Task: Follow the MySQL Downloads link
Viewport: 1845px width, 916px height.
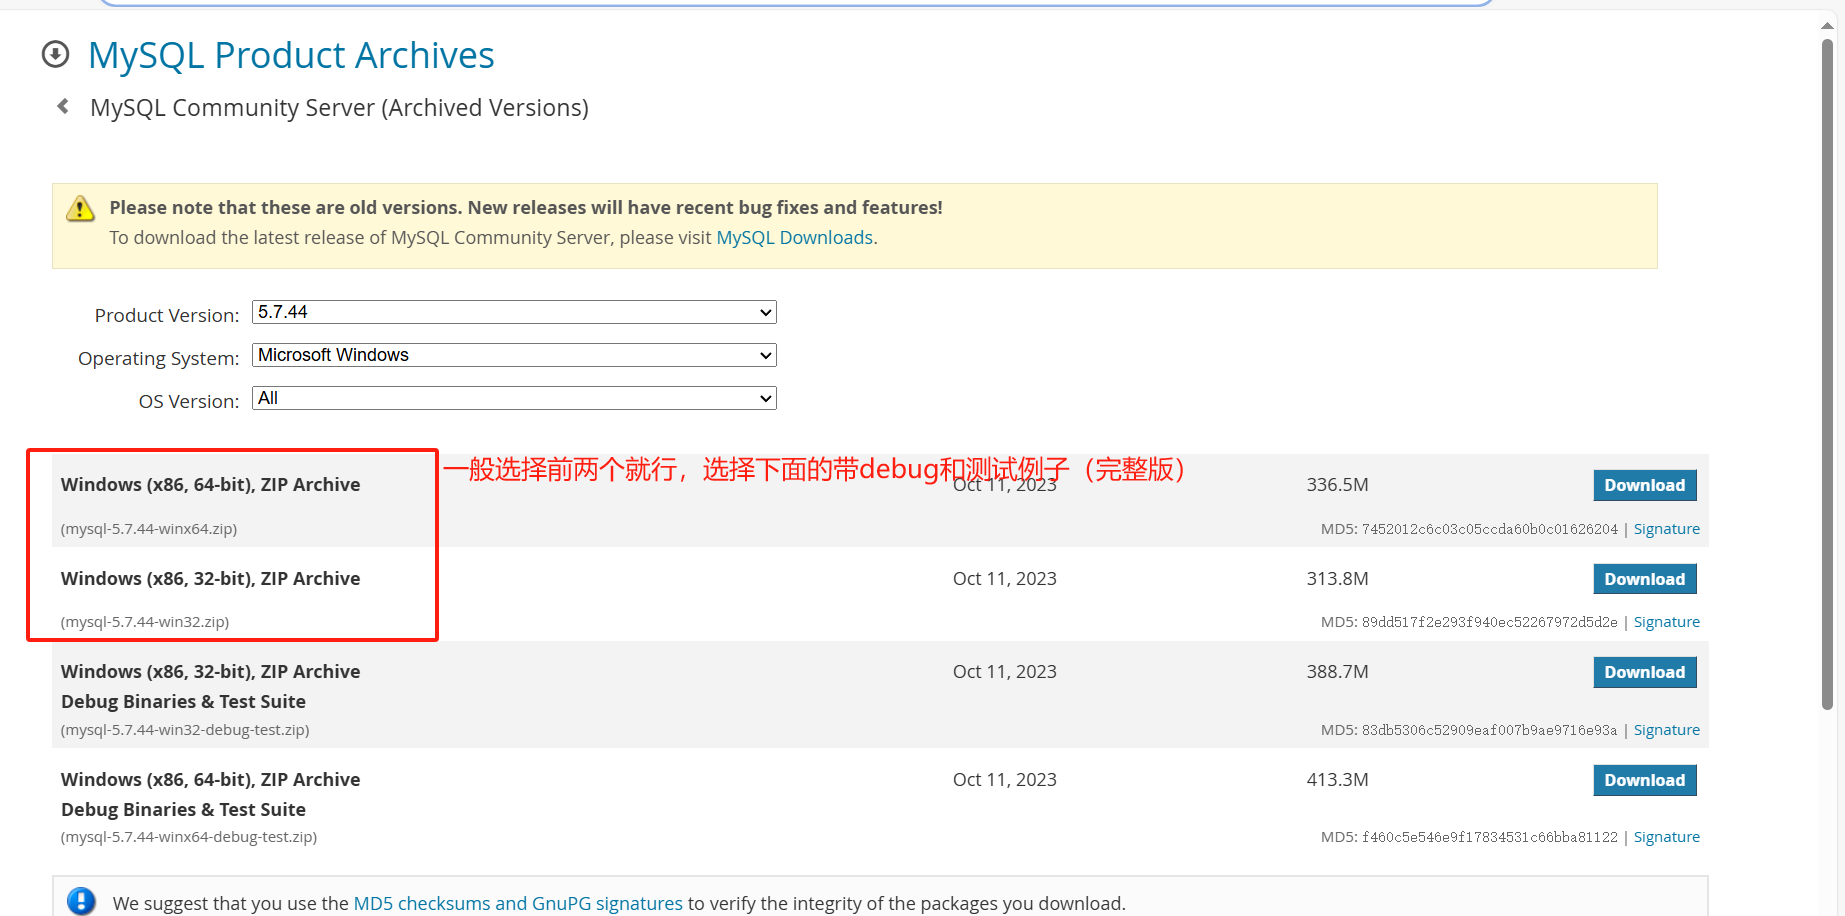Action: point(794,238)
